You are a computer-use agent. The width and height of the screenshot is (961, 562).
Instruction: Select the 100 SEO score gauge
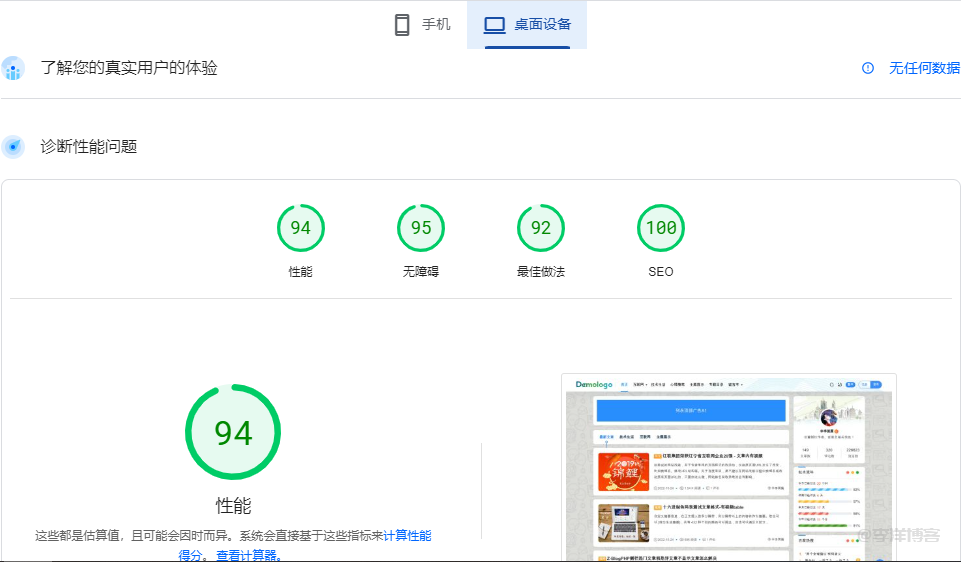(x=661, y=228)
